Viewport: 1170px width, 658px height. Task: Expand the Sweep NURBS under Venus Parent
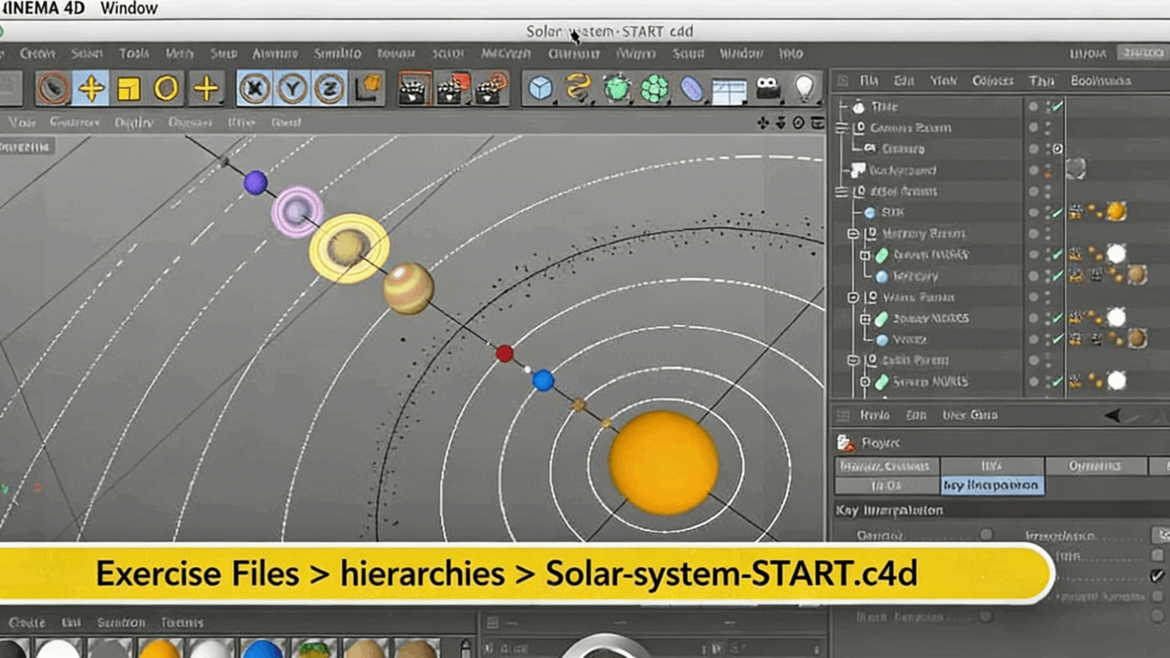[865, 319]
